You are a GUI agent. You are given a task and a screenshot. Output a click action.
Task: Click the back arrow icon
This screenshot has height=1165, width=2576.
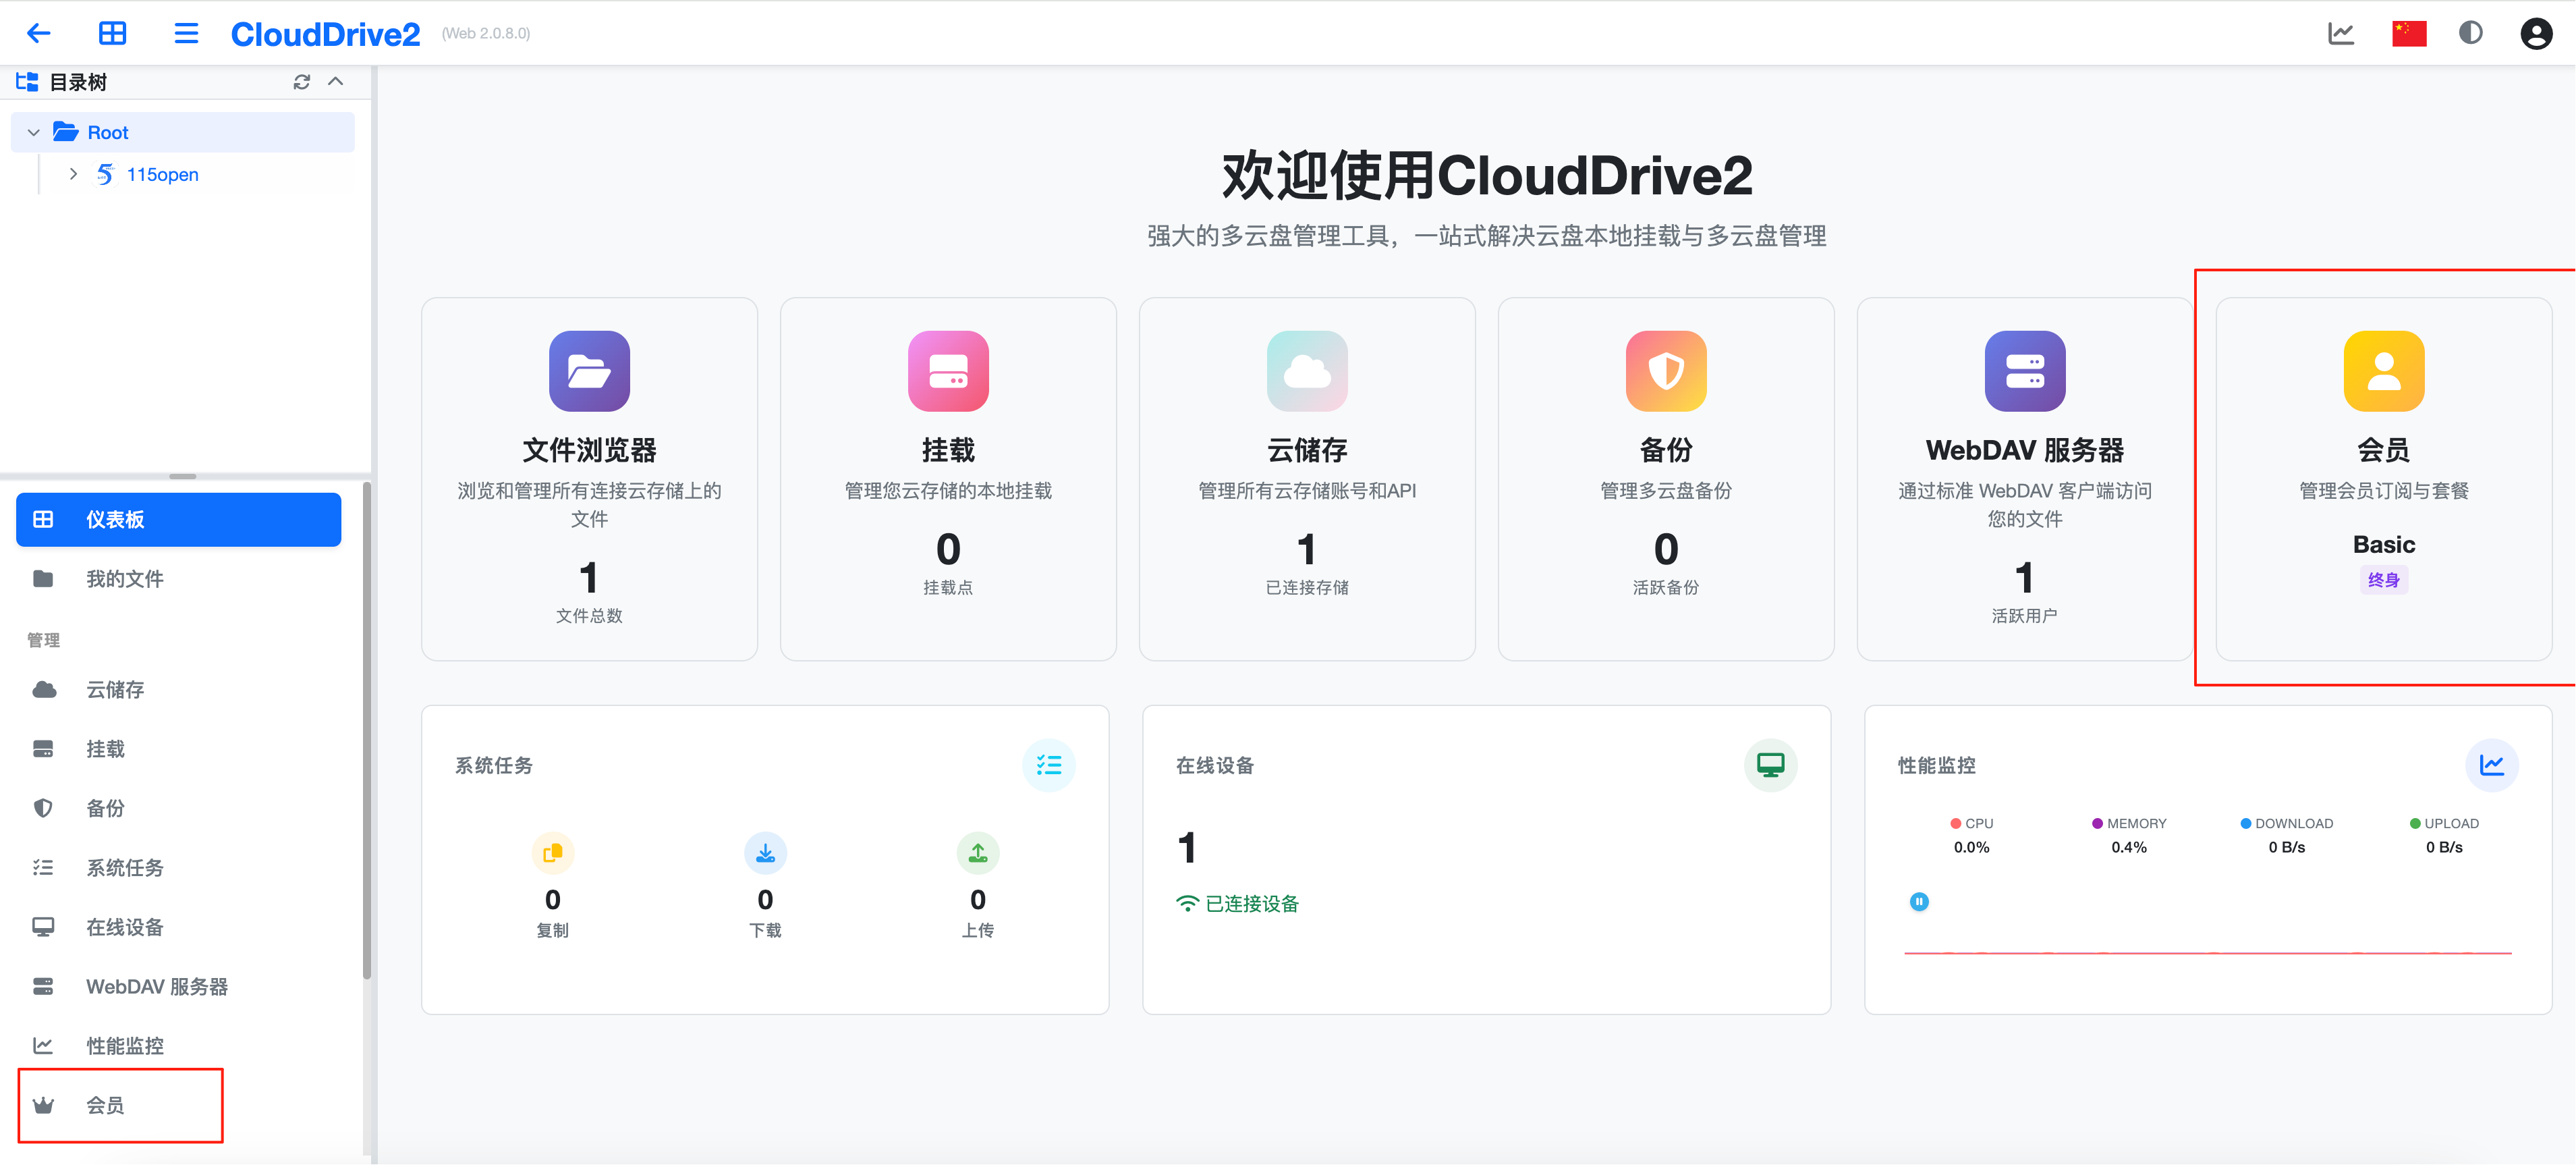(38, 33)
